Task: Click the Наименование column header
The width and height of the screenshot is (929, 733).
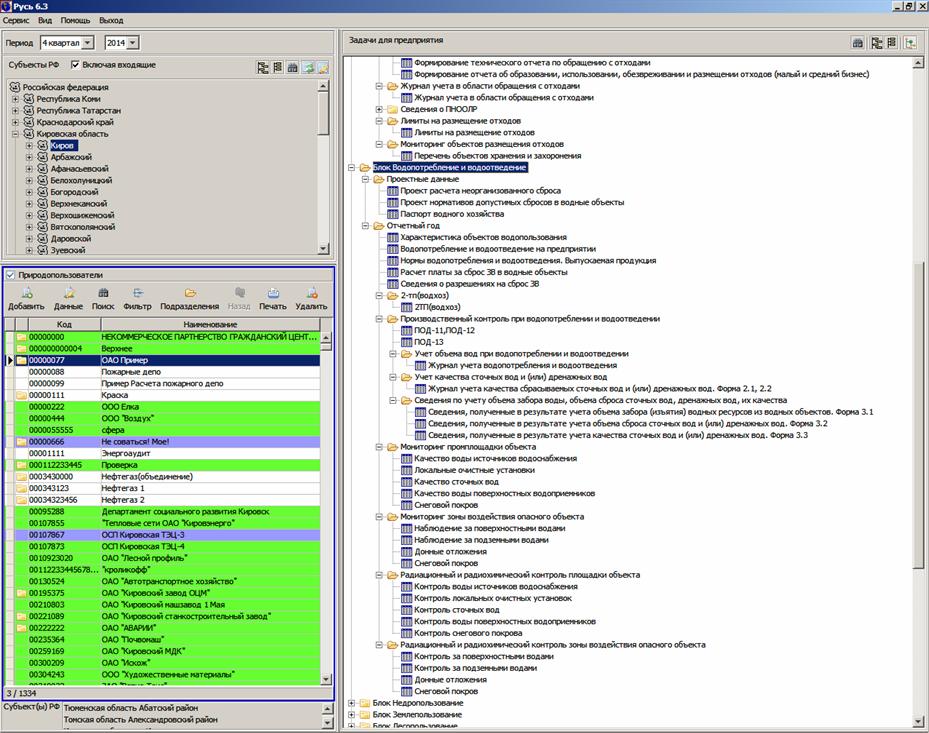Action: [209, 325]
